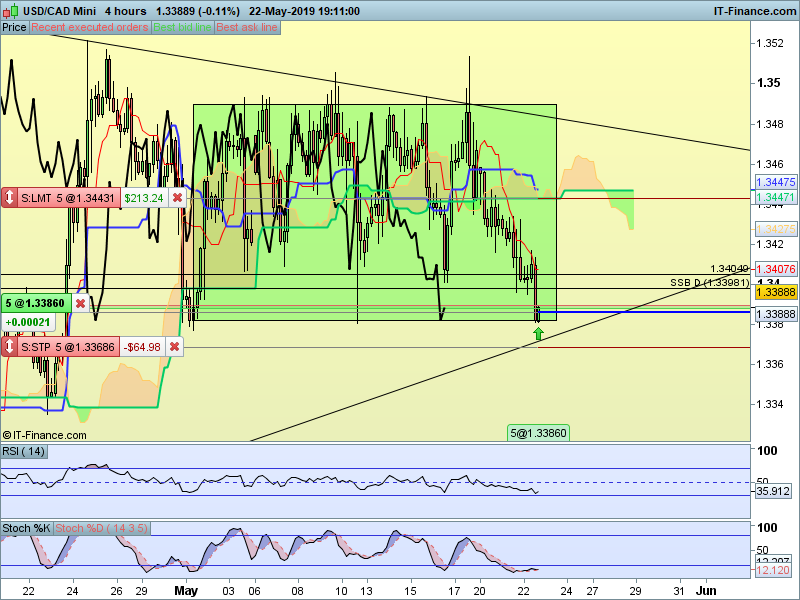Image resolution: width=800 pixels, height=600 pixels.
Task: Open the RSI (14) indicator settings
Action: (x=23, y=451)
